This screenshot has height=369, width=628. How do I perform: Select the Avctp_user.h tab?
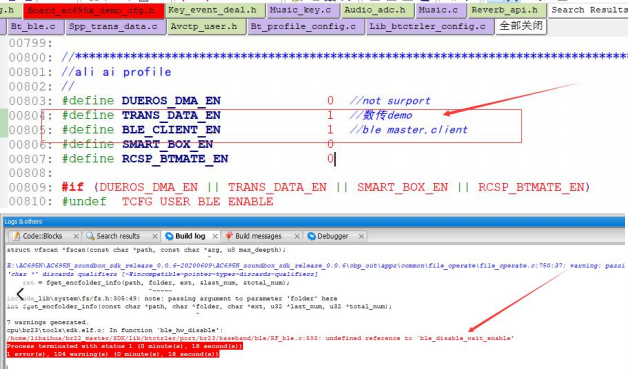click(x=206, y=27)
